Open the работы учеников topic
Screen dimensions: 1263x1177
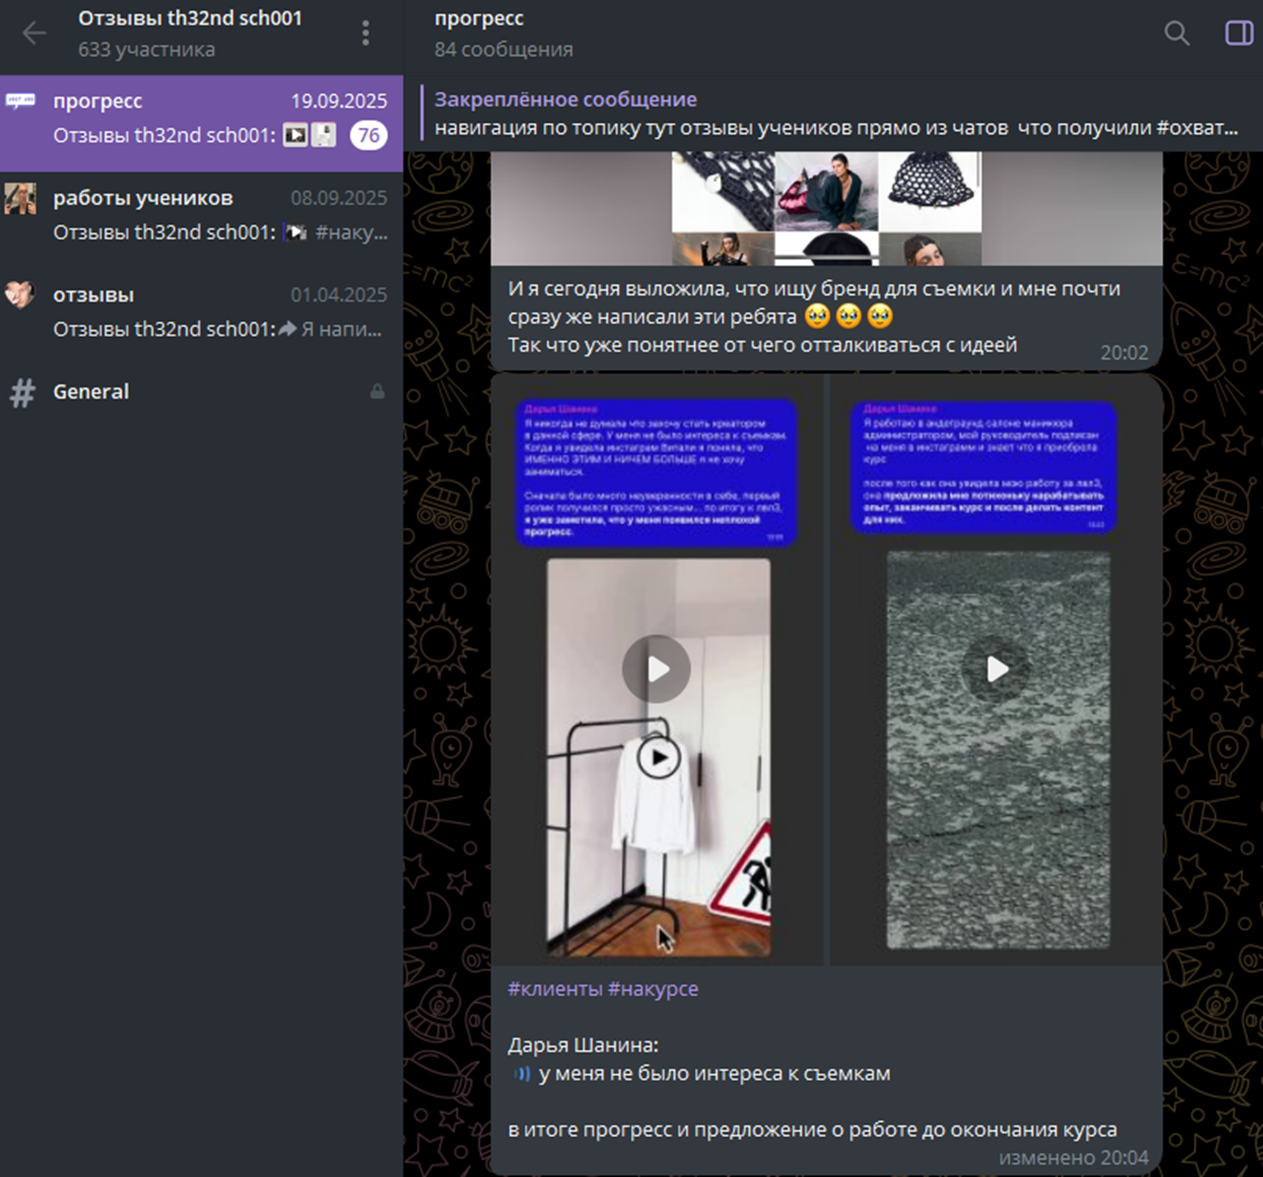(200, 214)
